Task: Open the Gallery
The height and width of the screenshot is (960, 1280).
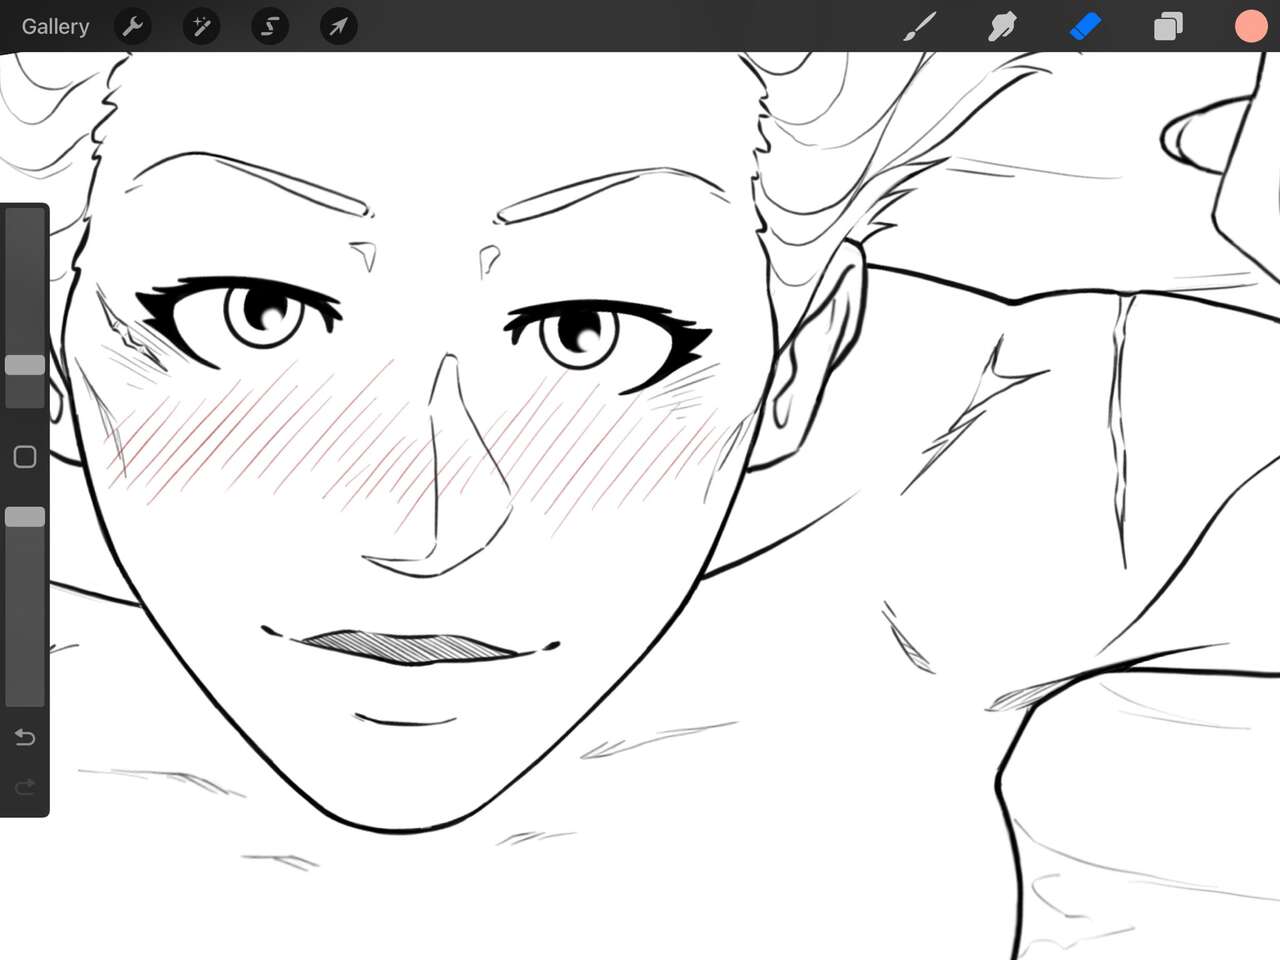Action: [x=56, y=27]
